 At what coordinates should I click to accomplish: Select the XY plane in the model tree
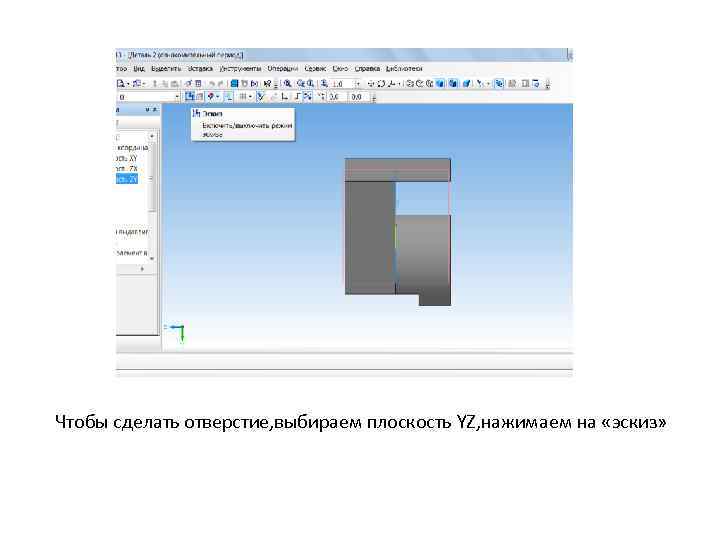pos(127,158)
